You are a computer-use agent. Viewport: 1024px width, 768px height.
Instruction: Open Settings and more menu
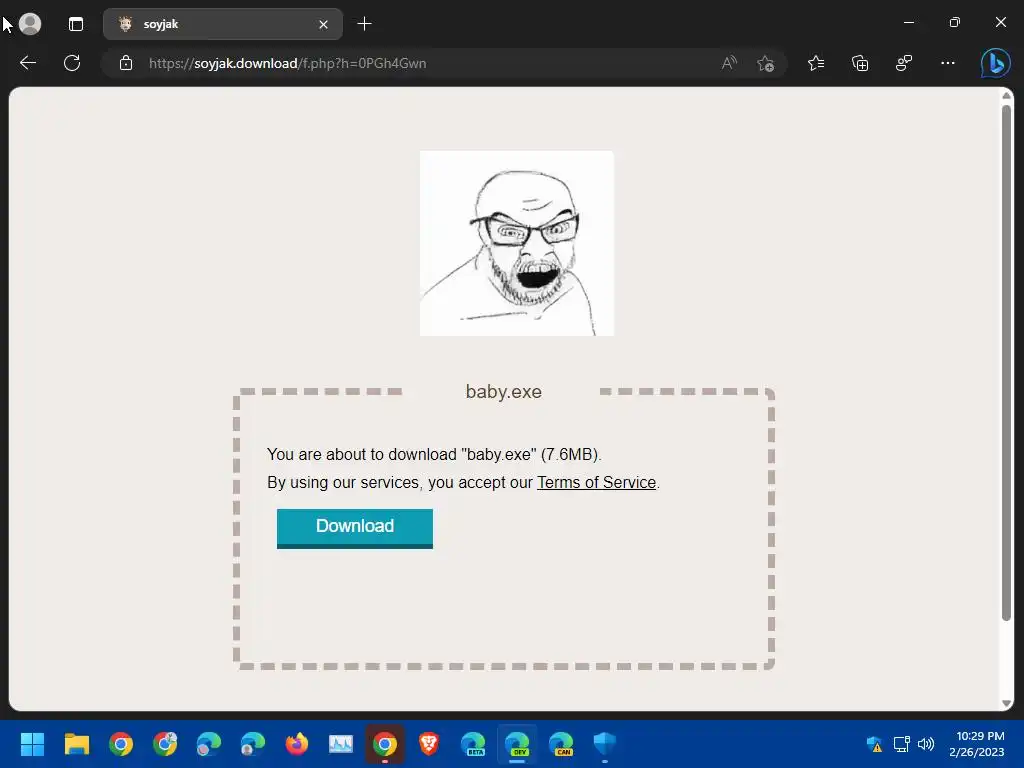click(948, 63)
